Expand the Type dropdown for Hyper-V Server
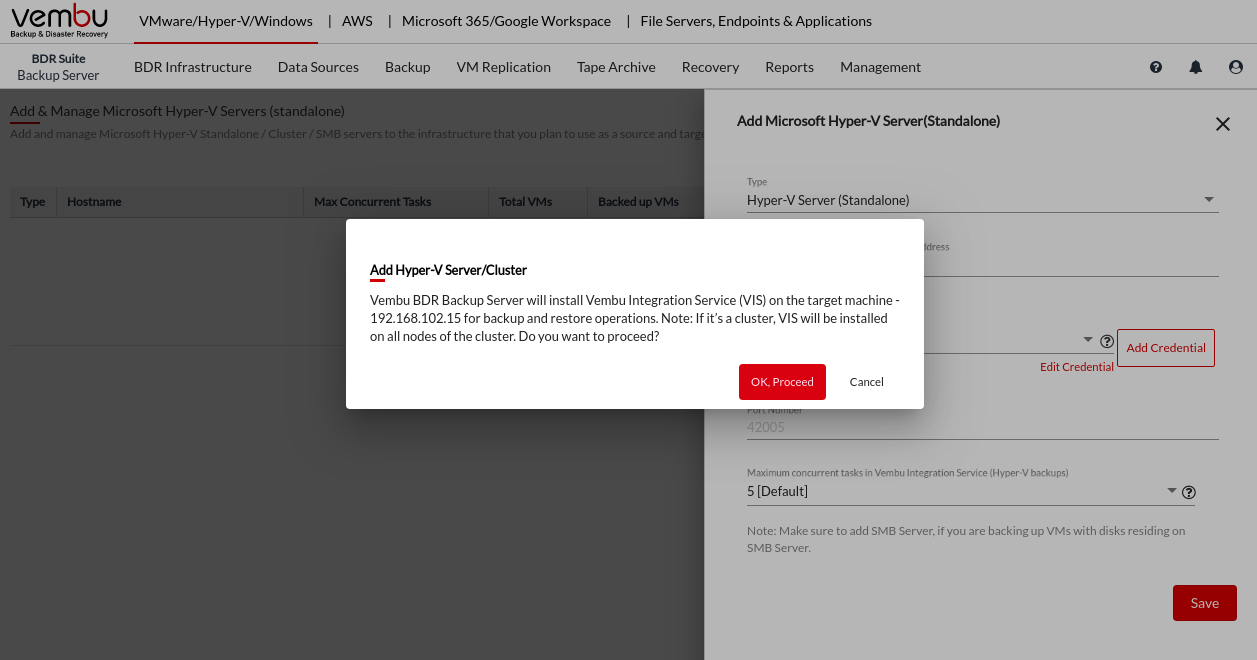The image size is (1257, 660). 1209,199
